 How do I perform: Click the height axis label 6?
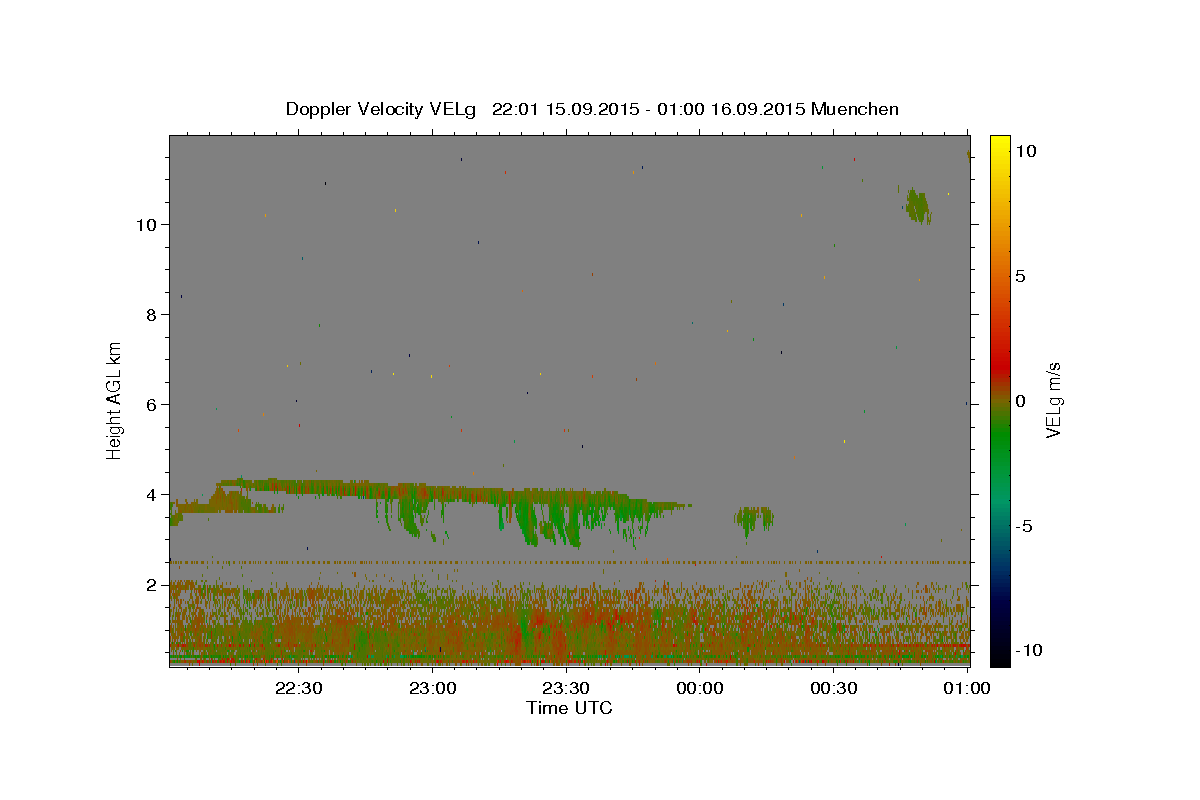[x=151, y=404]
